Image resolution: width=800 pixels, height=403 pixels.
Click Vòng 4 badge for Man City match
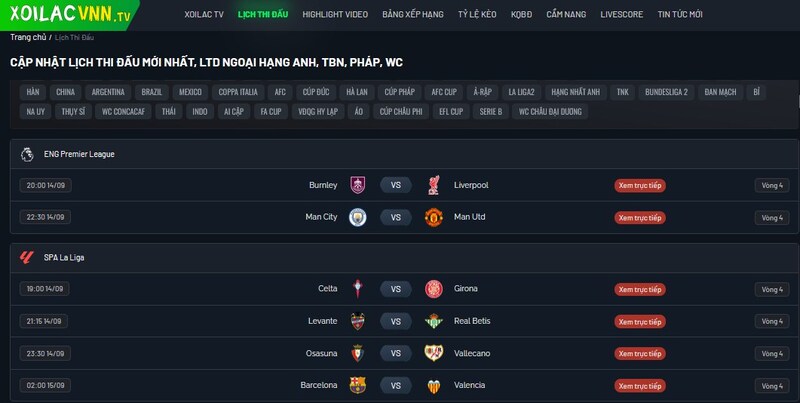click(x=771, y=218)
